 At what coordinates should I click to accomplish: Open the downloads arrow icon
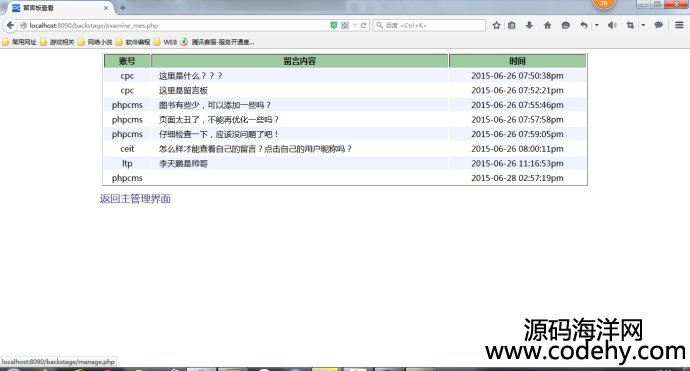[529, 25]
